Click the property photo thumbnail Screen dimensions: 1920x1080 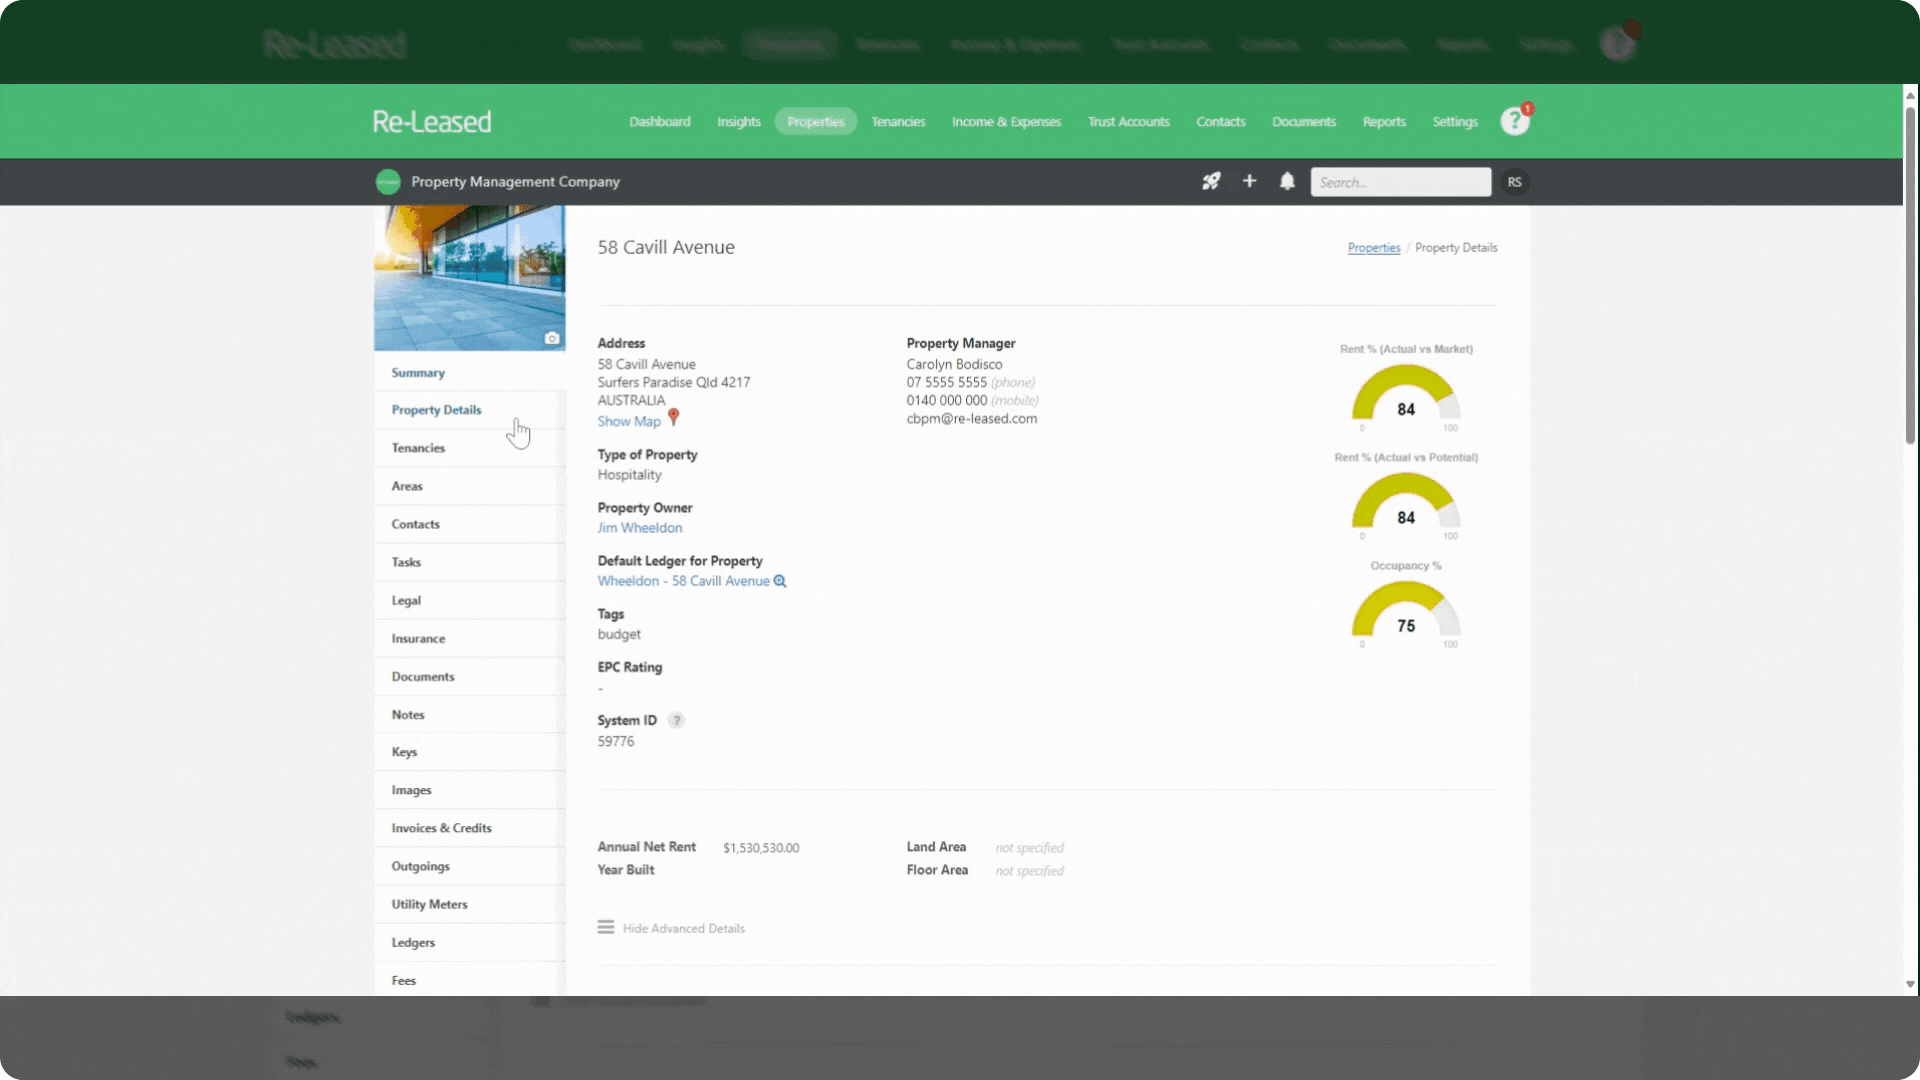[469, 278]
